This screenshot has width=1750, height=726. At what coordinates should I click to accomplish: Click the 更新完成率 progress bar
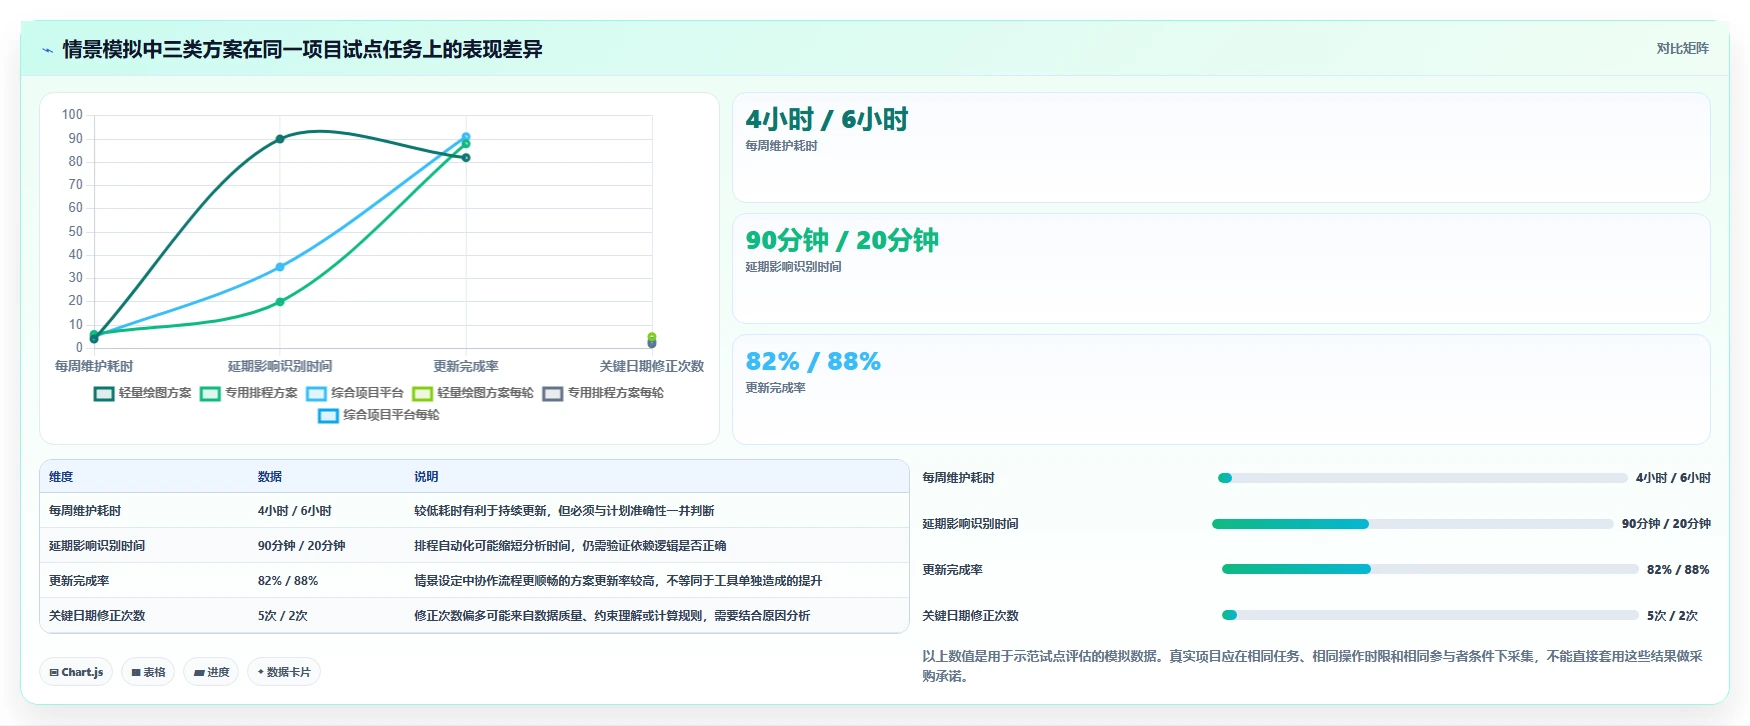[1430, 569]
